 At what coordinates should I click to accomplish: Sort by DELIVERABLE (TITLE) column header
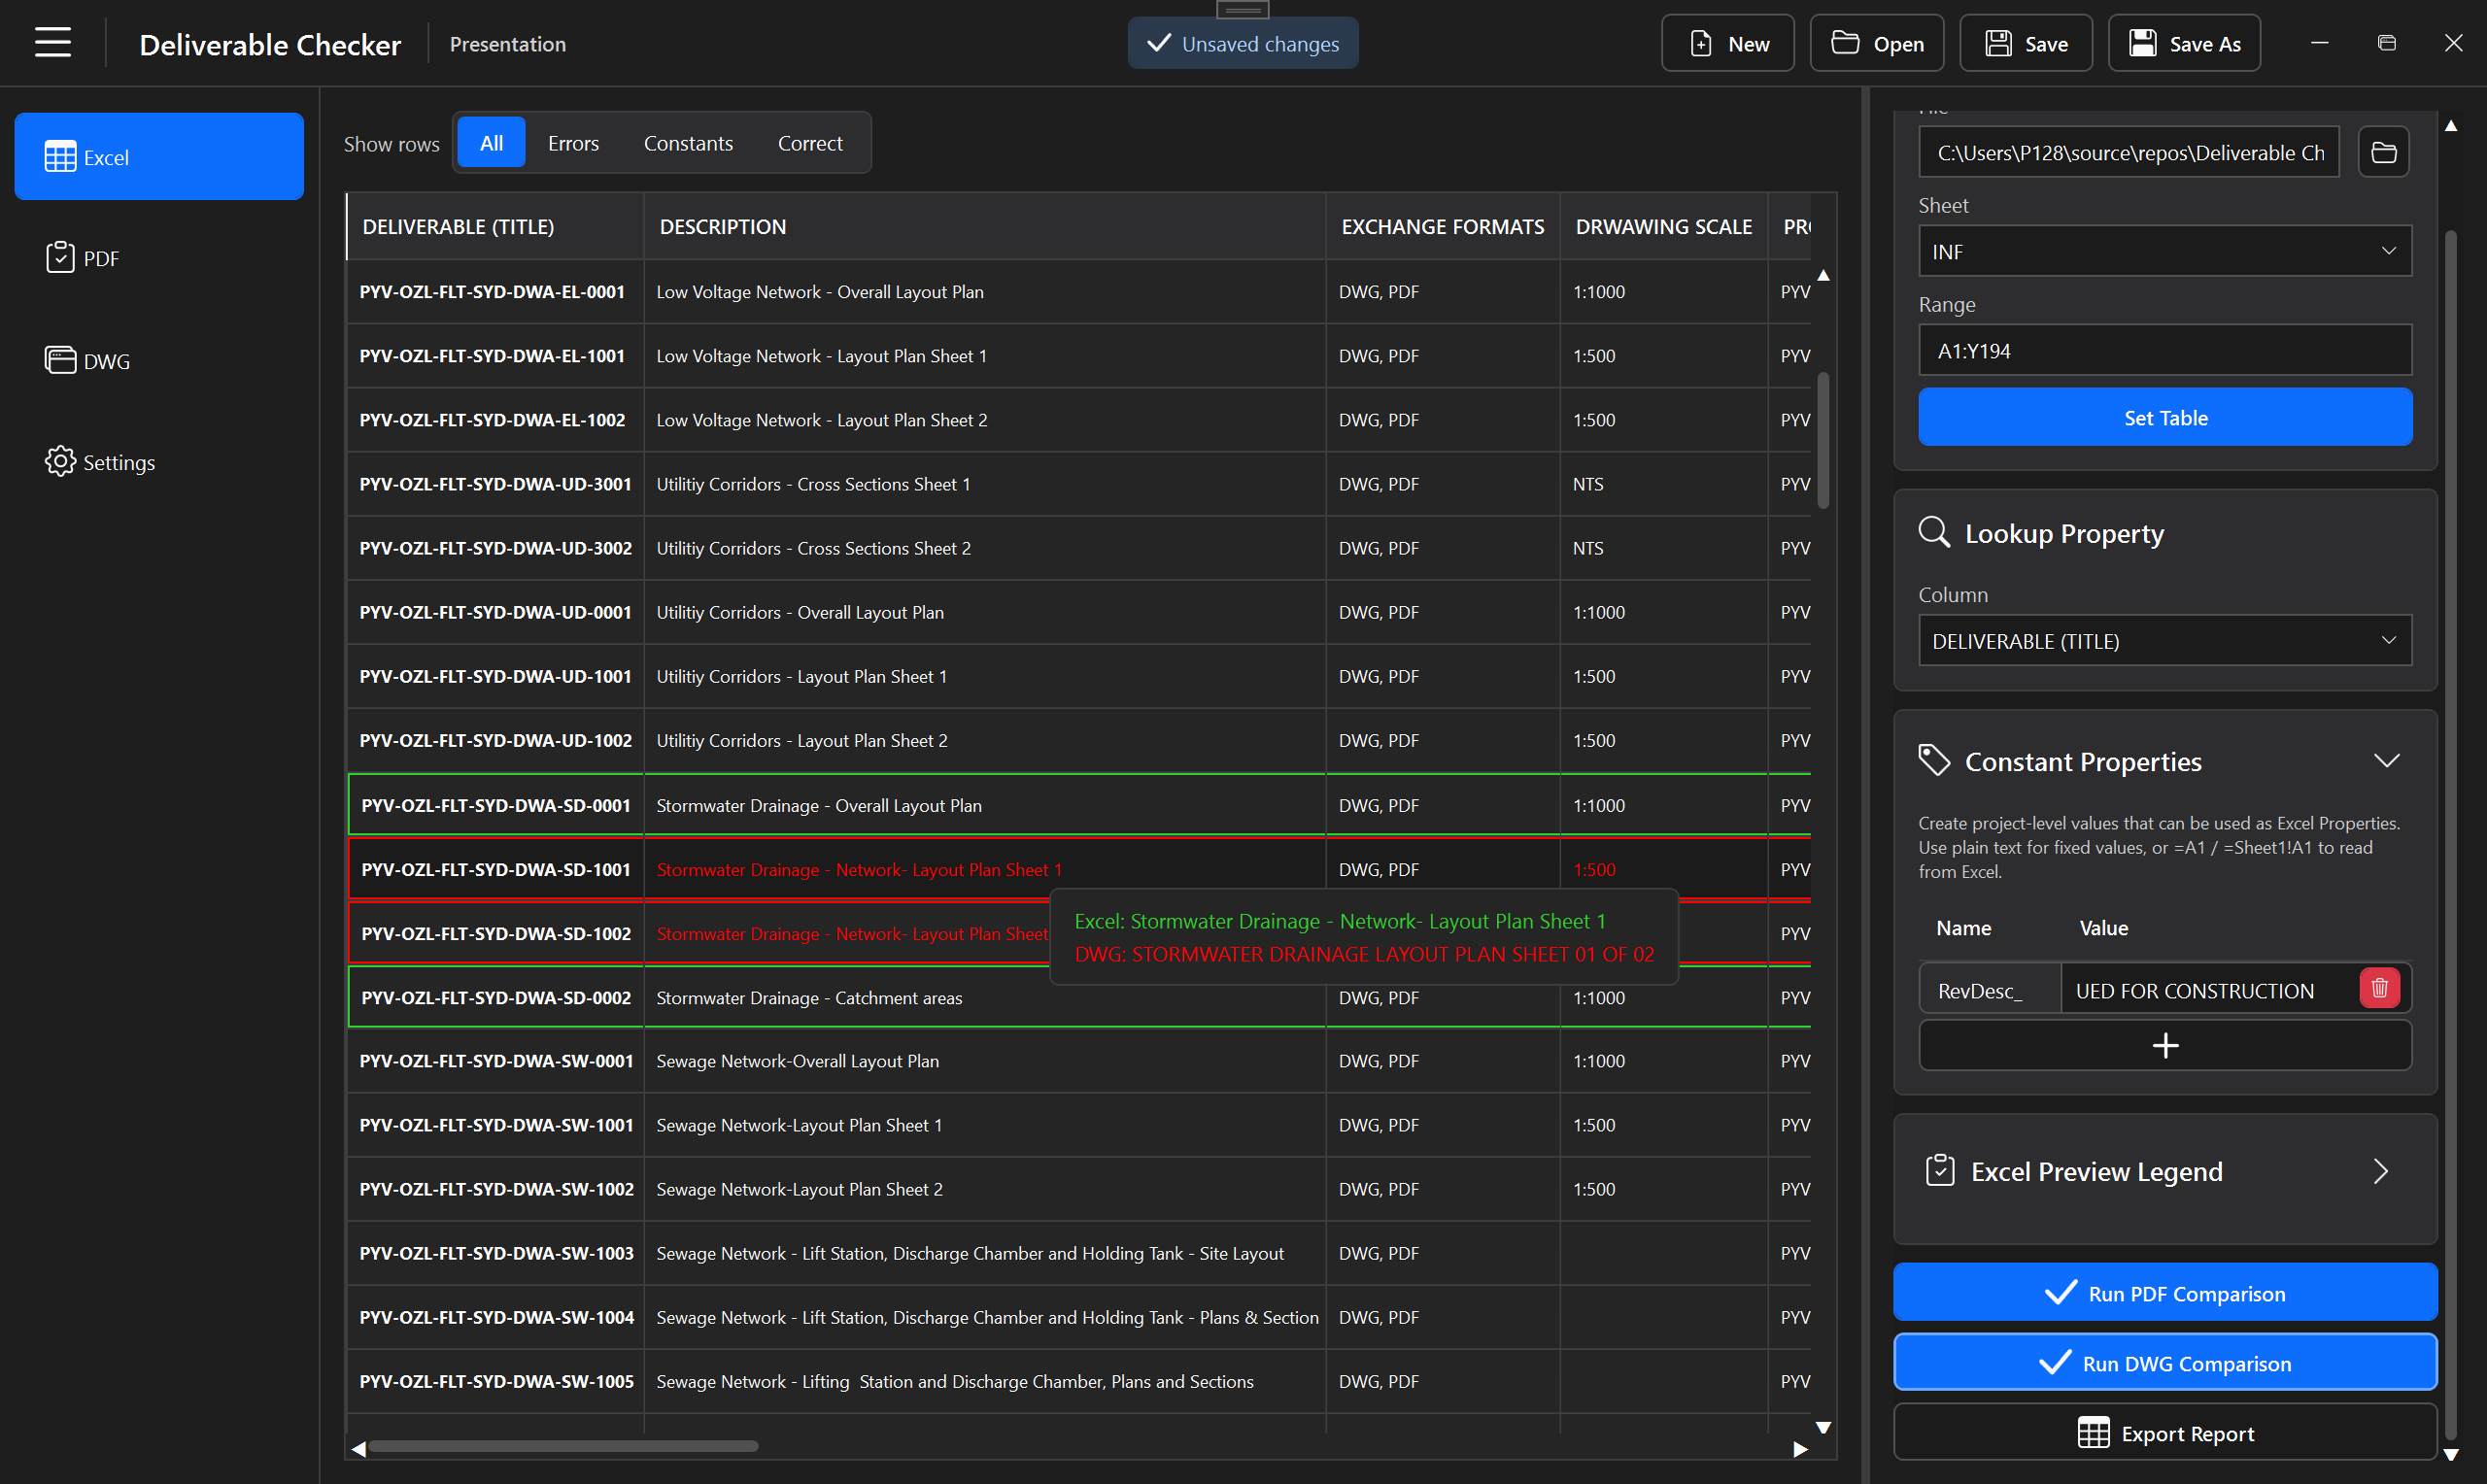(496, 226)
